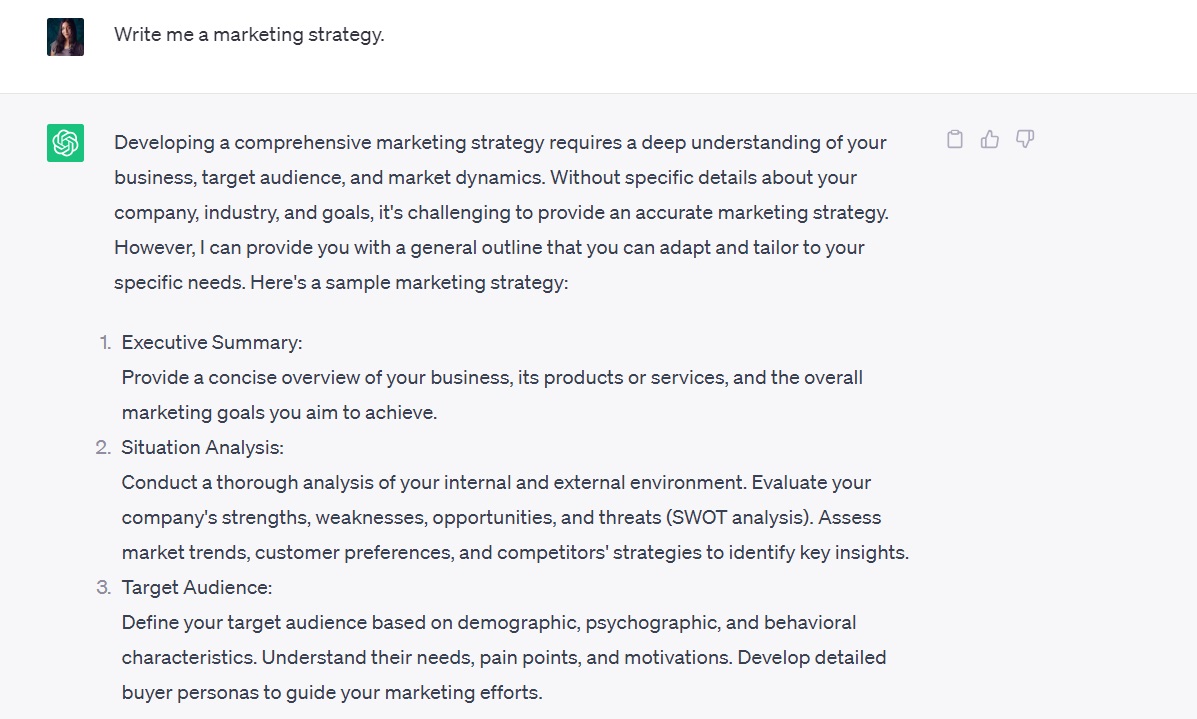Click the 'Target Audience:' heading
The height and width of the screenshot is (719, 1197).
tap(197, 587)
